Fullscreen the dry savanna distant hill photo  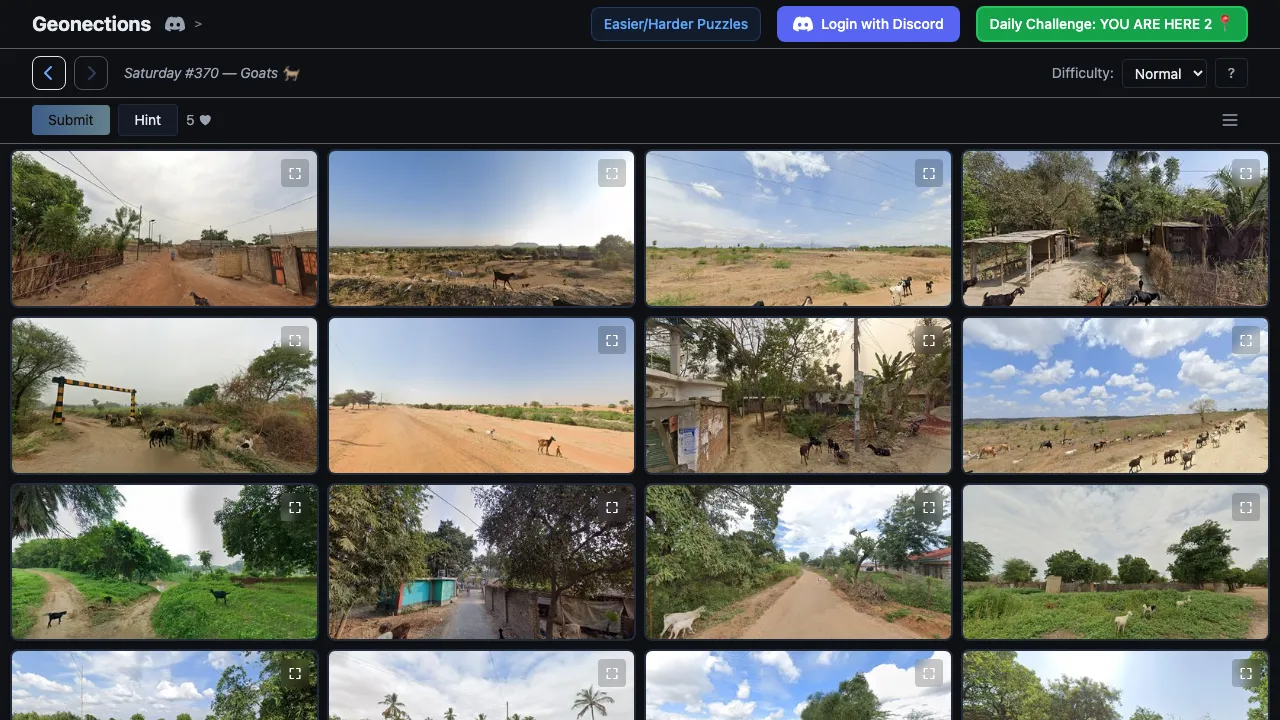coord(612,173)
